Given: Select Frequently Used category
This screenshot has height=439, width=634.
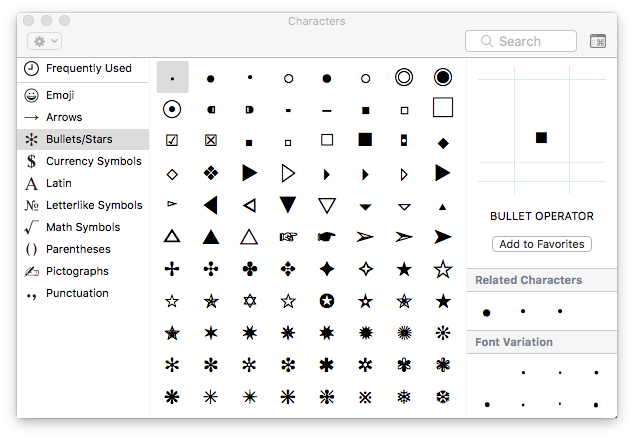Looking at the screenshot, I should [x=83, y=68].
